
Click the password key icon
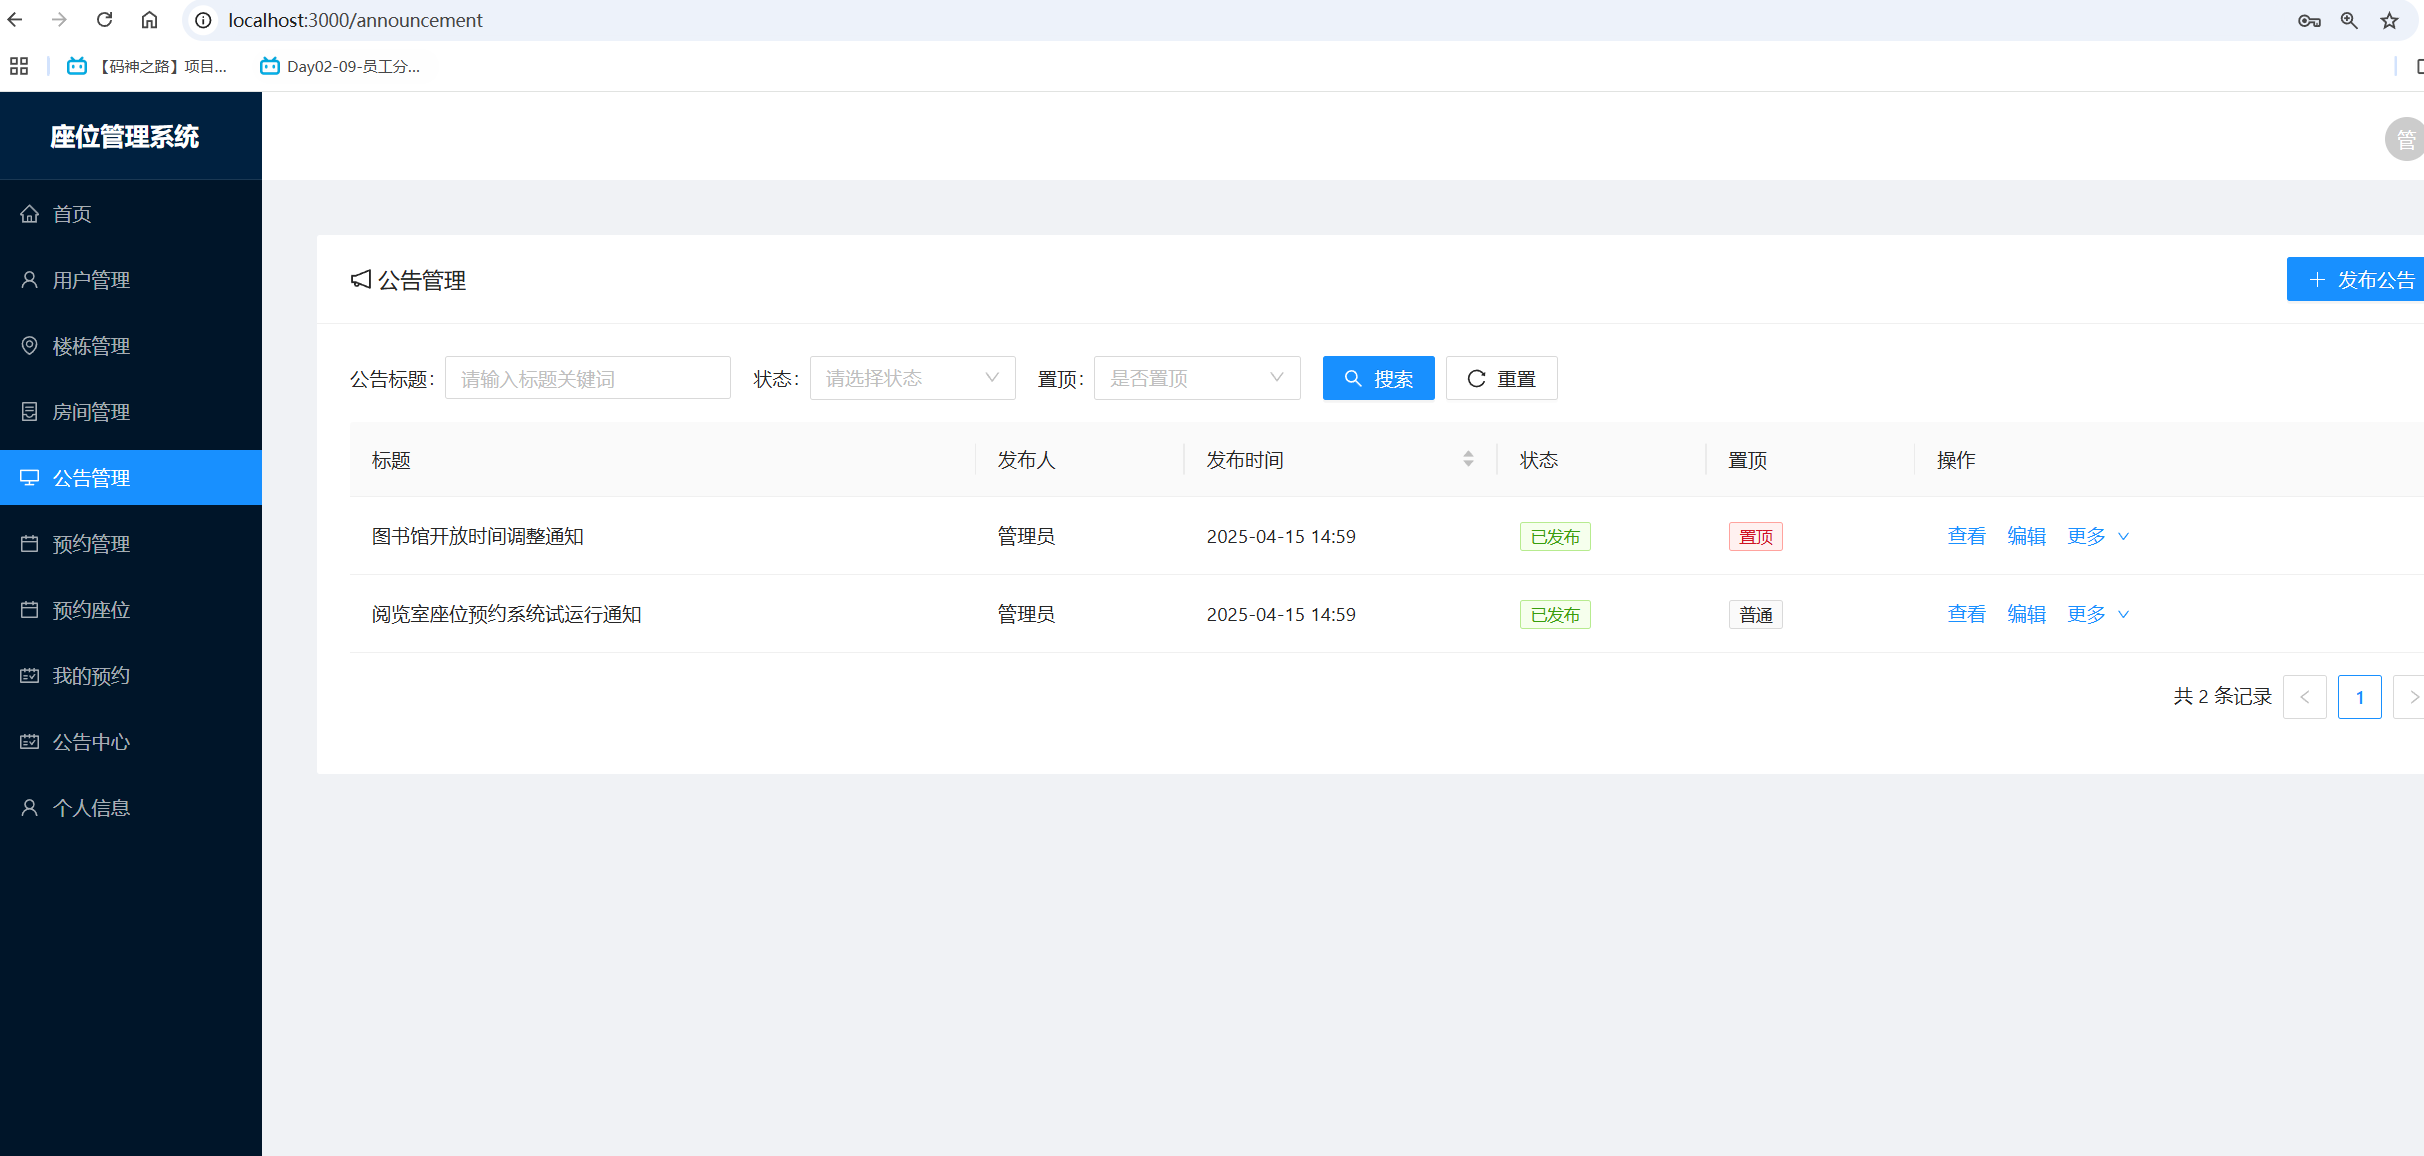(2308, 20)
